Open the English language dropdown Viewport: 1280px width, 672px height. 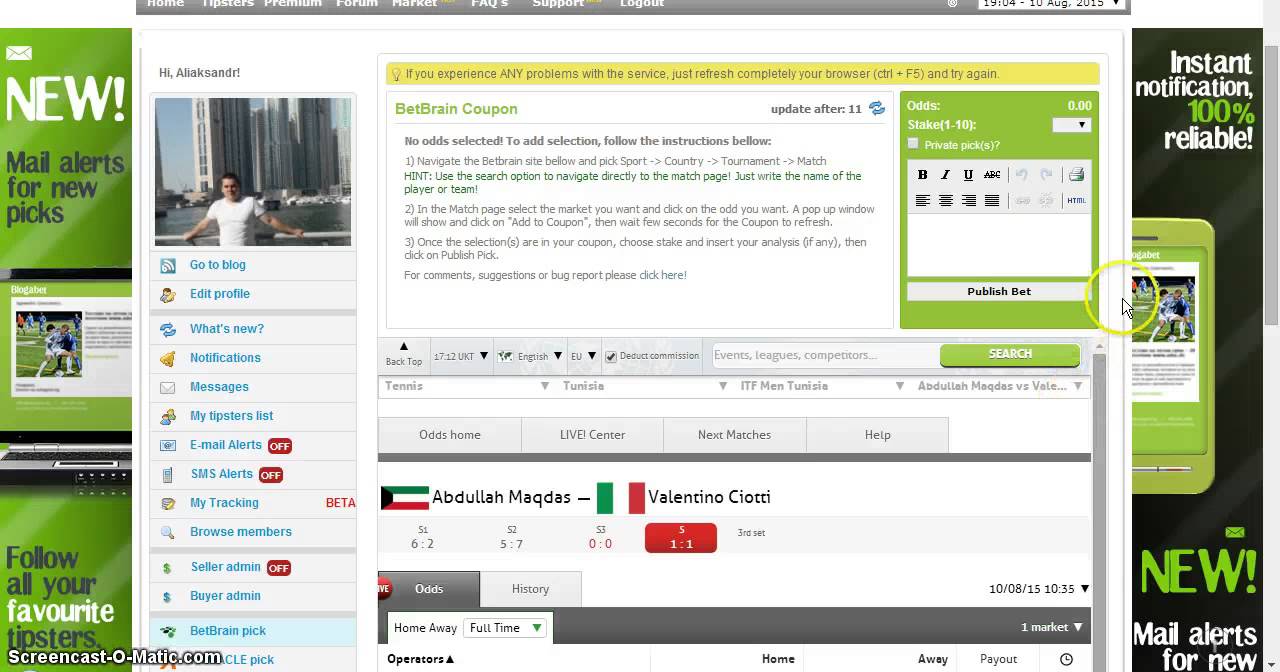pyautogui.click(x=529, y=356)
